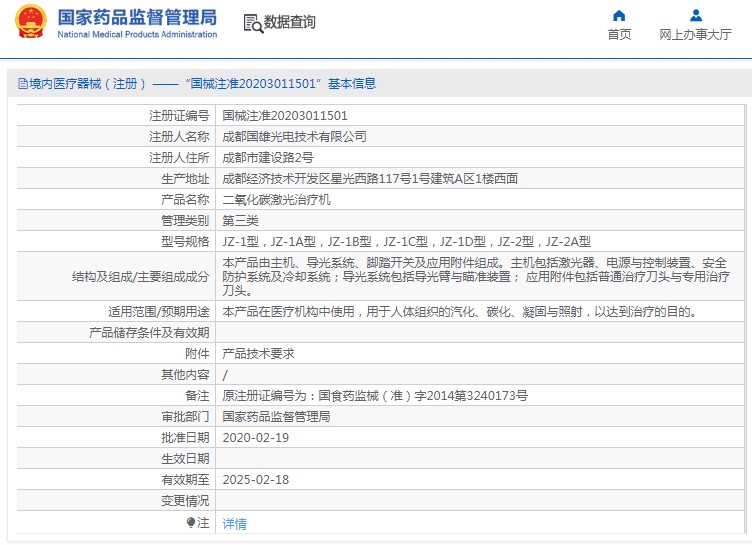752x545 pixels.
Task: Click the 注册人住所 row label
Action: 179,158
